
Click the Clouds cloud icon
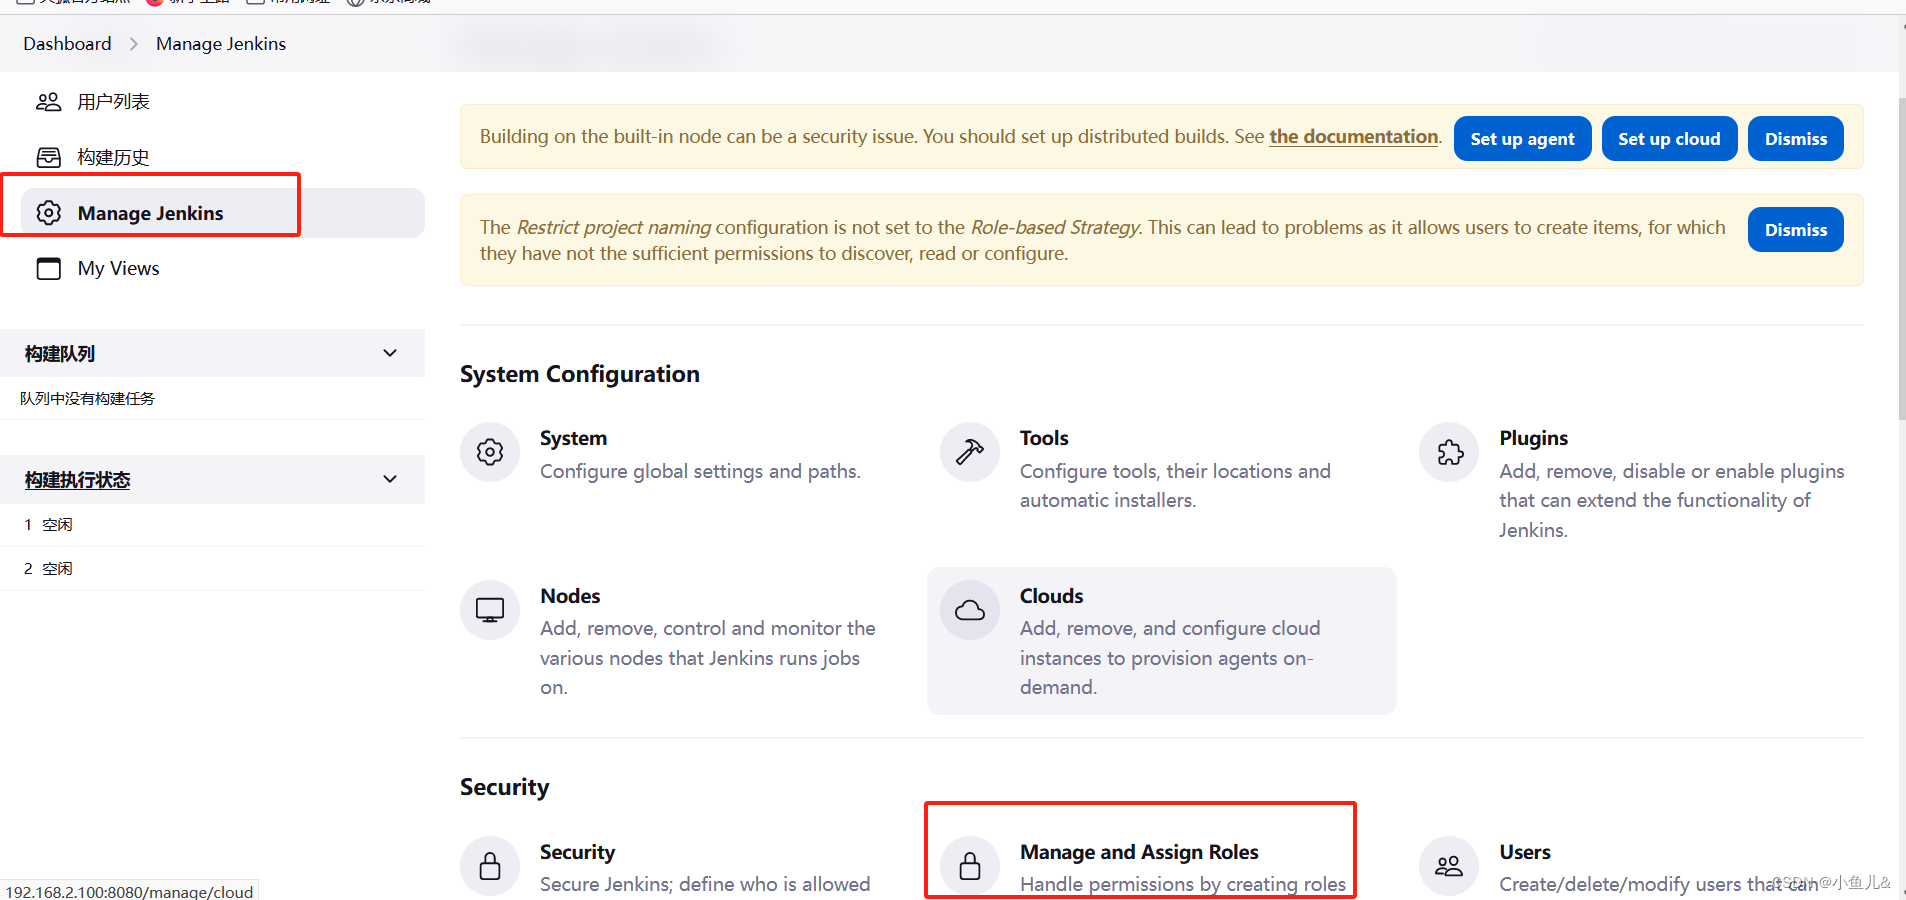[x=970, y=610]
